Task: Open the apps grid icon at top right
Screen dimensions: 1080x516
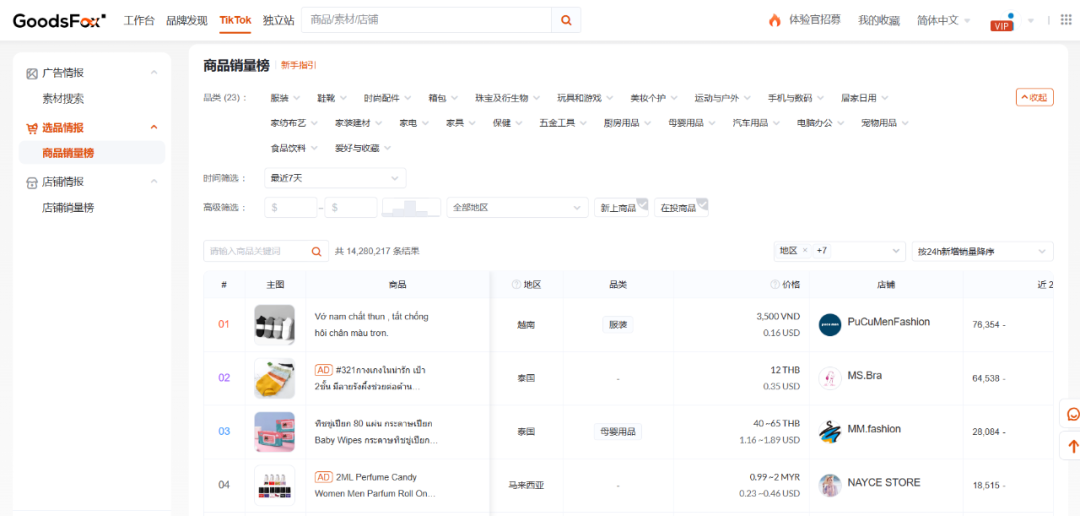Action: 1066,20
